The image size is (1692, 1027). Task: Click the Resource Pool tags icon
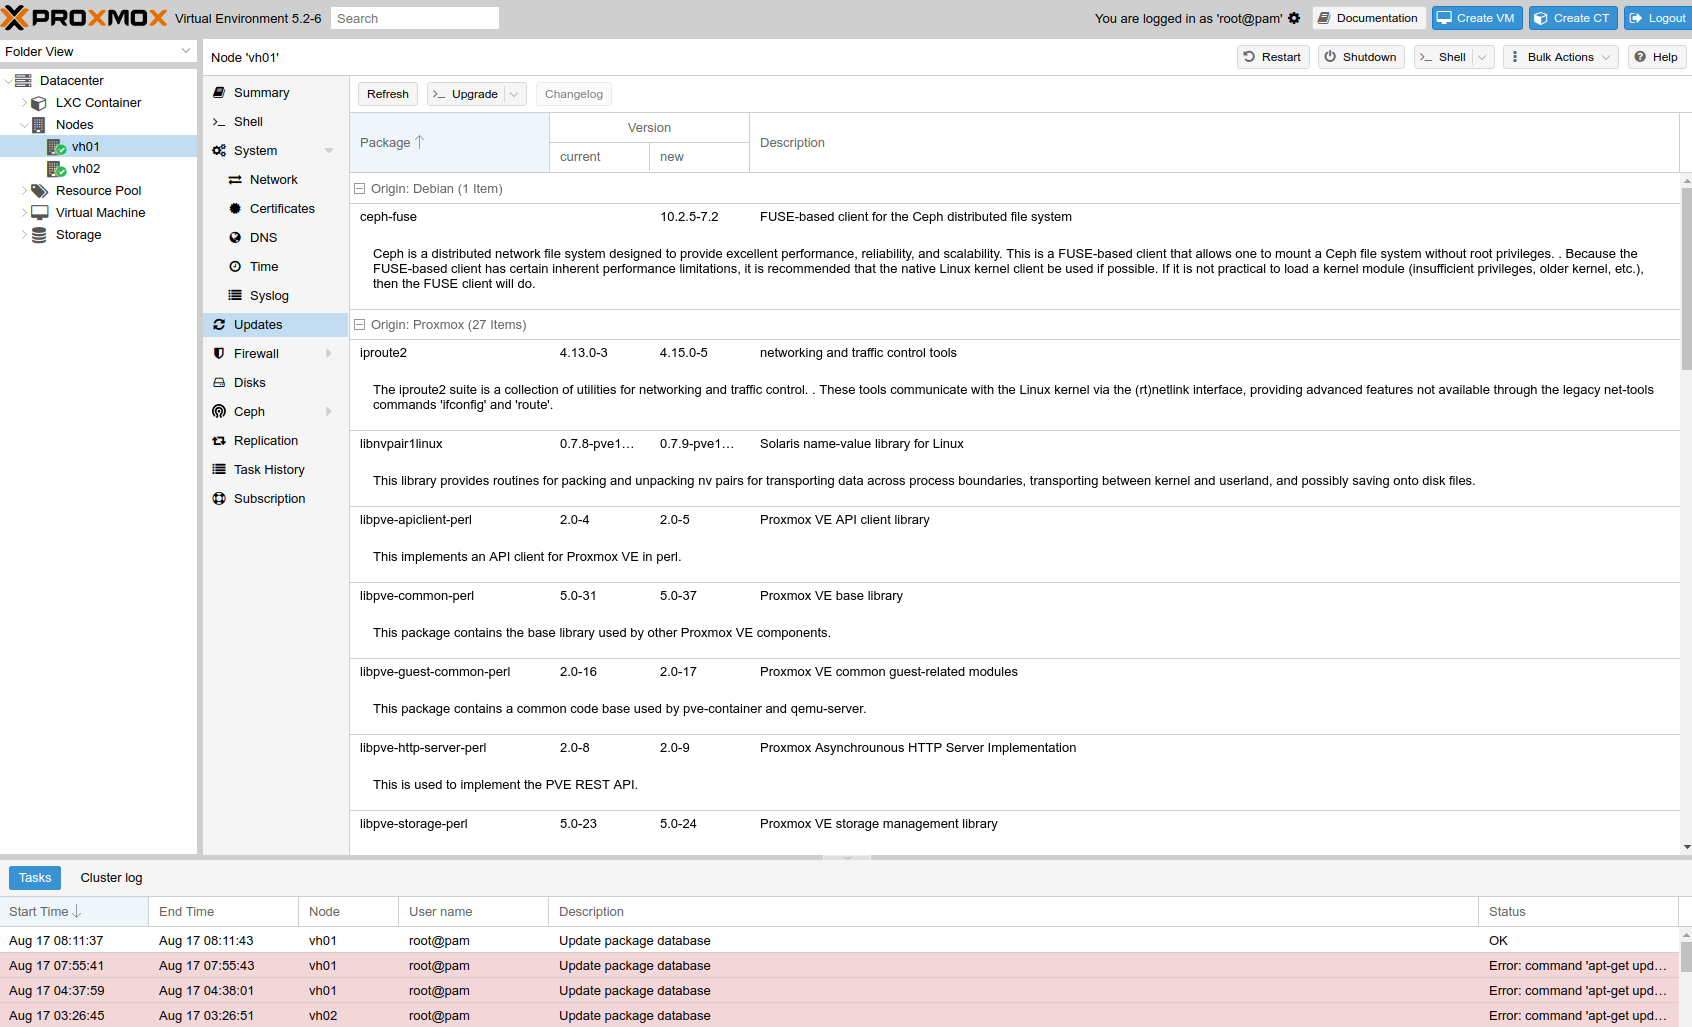39,190
